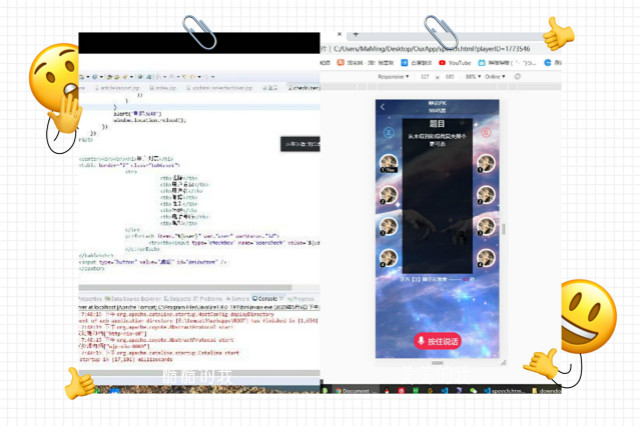Select red-side player avatar numbered 2

point(486,195)
